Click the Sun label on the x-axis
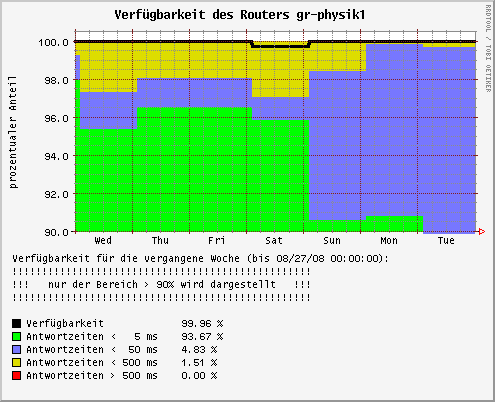This screenshot has height=402, width=495. [332, 240]
